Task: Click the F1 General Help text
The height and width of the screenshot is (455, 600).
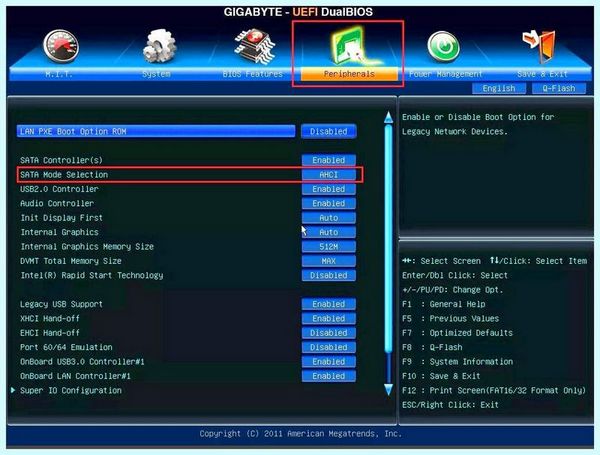Action: coord(443,304)
